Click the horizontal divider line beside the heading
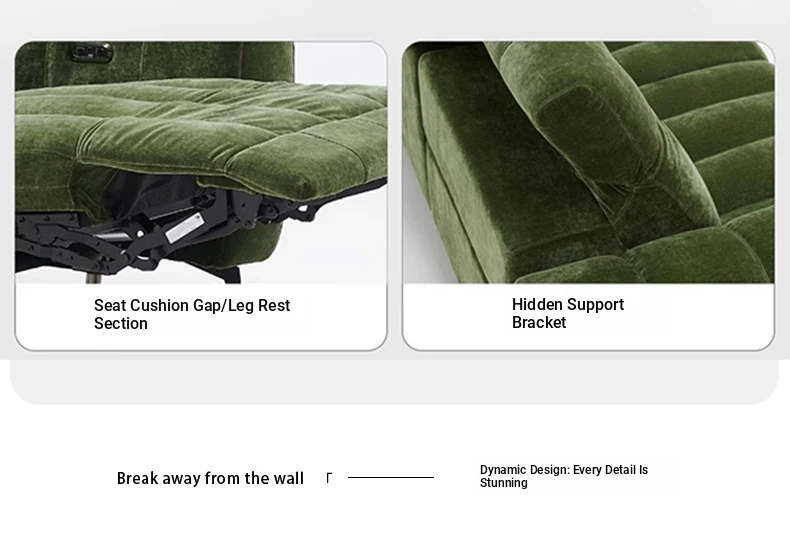The width and height of the screenshot is (790, 554). pyautogui.click(x=390, y=477)
